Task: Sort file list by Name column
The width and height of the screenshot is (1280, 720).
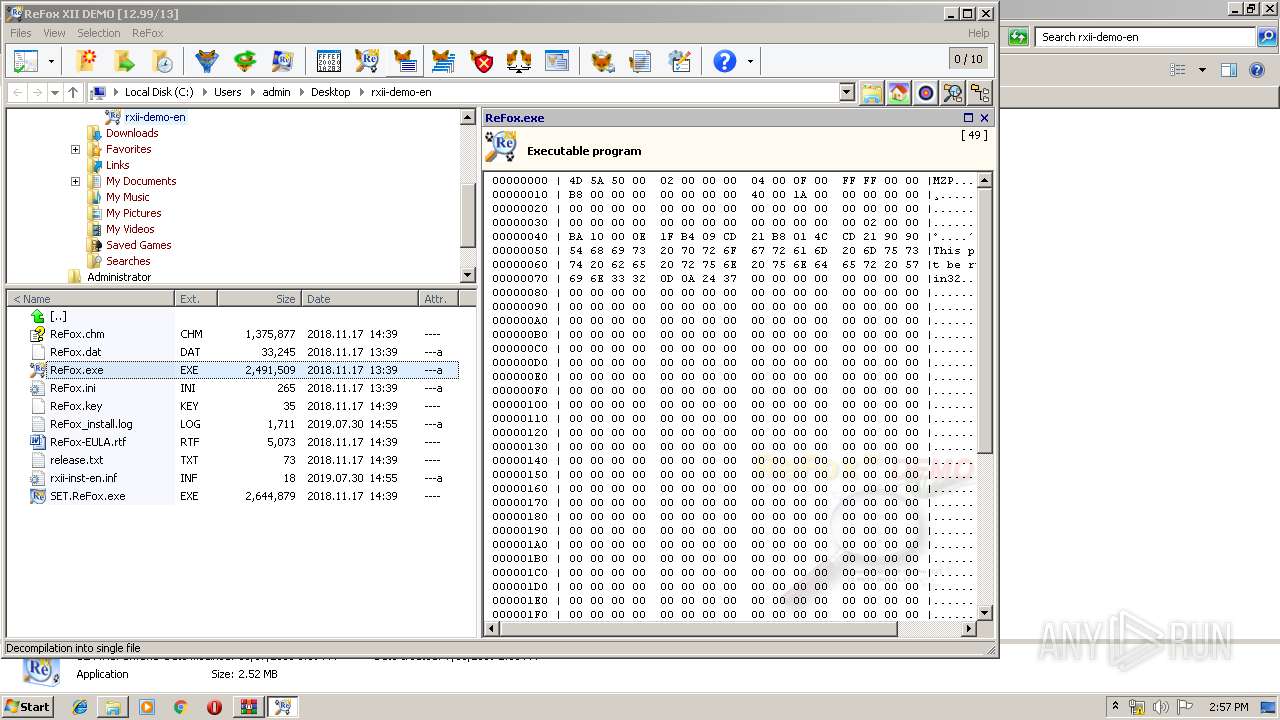Action: point(90,298)
